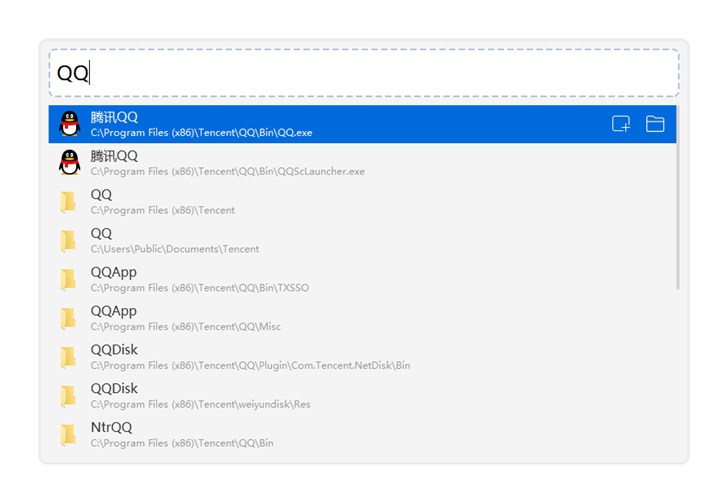Viewport: 728px width, 503px height.
Task: Click the run-as-admin window icon in the highlighted row
Action: point(621,124)
